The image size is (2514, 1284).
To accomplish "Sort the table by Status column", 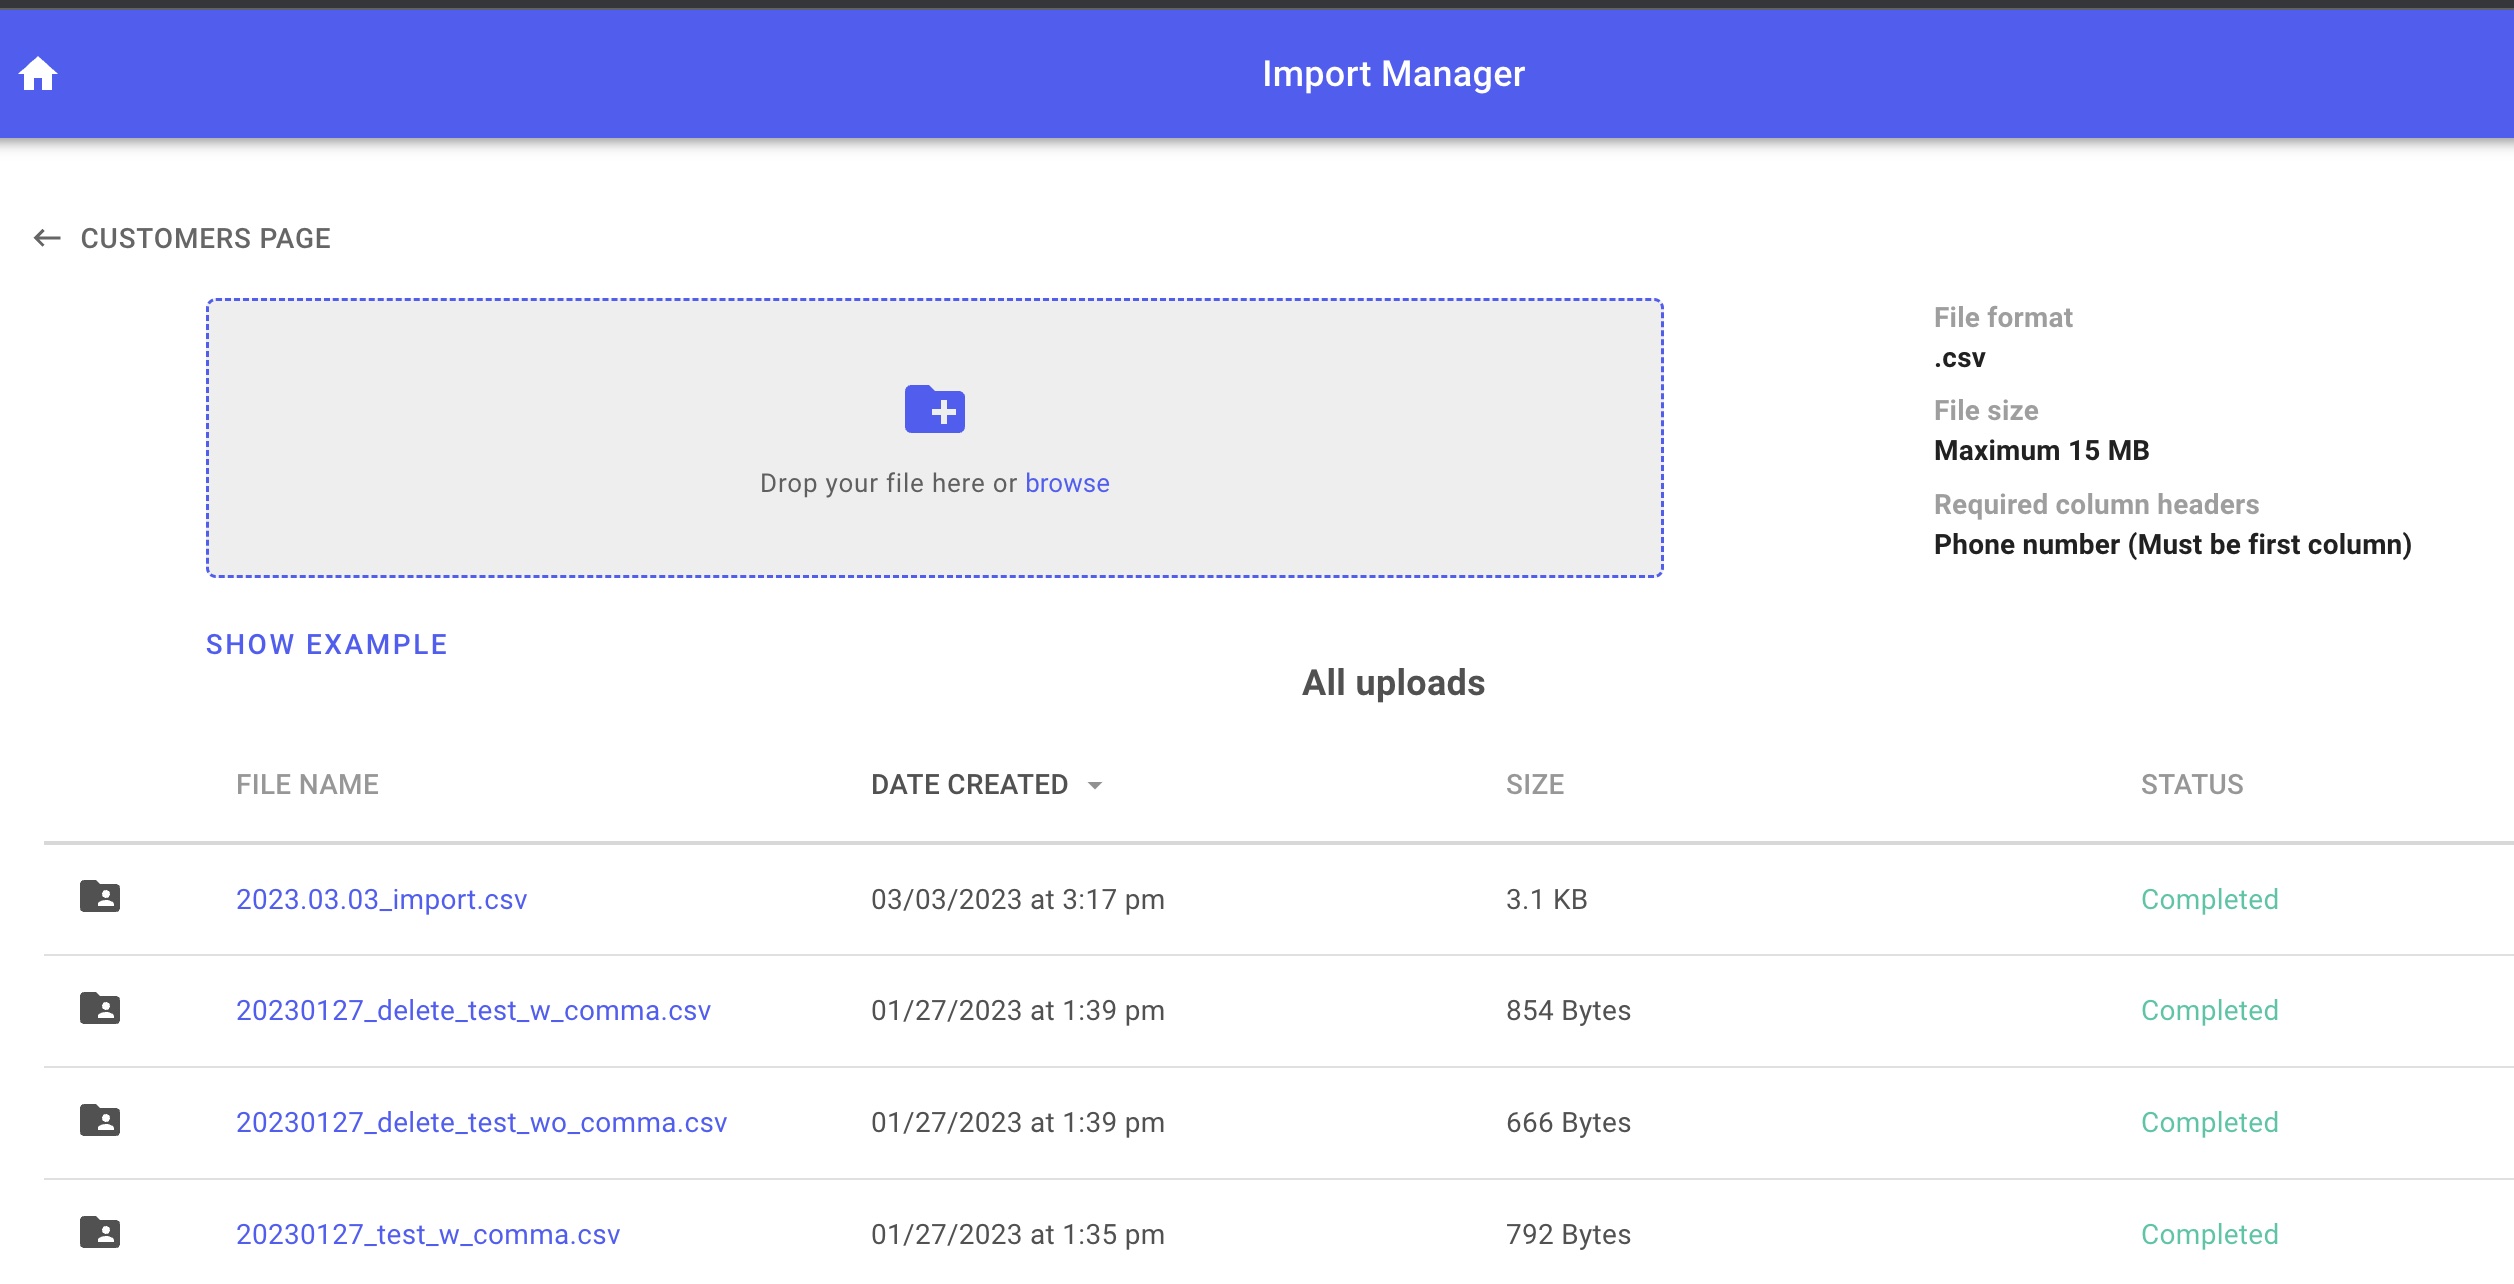I will [2191, 785].
